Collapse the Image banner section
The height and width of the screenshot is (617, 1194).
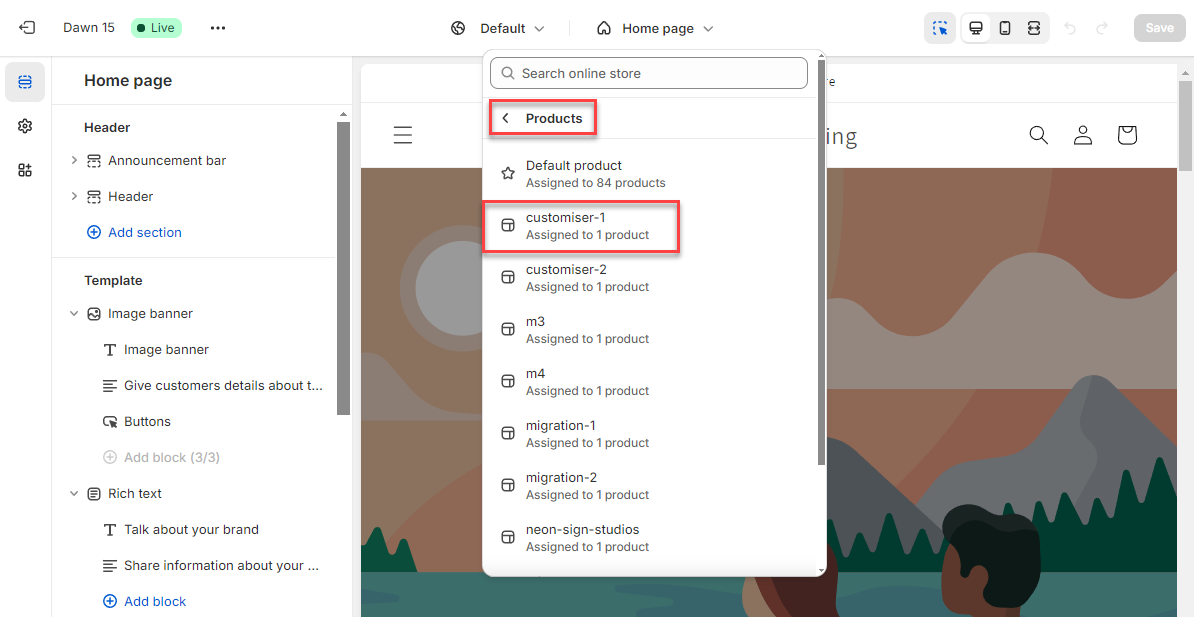74,314
